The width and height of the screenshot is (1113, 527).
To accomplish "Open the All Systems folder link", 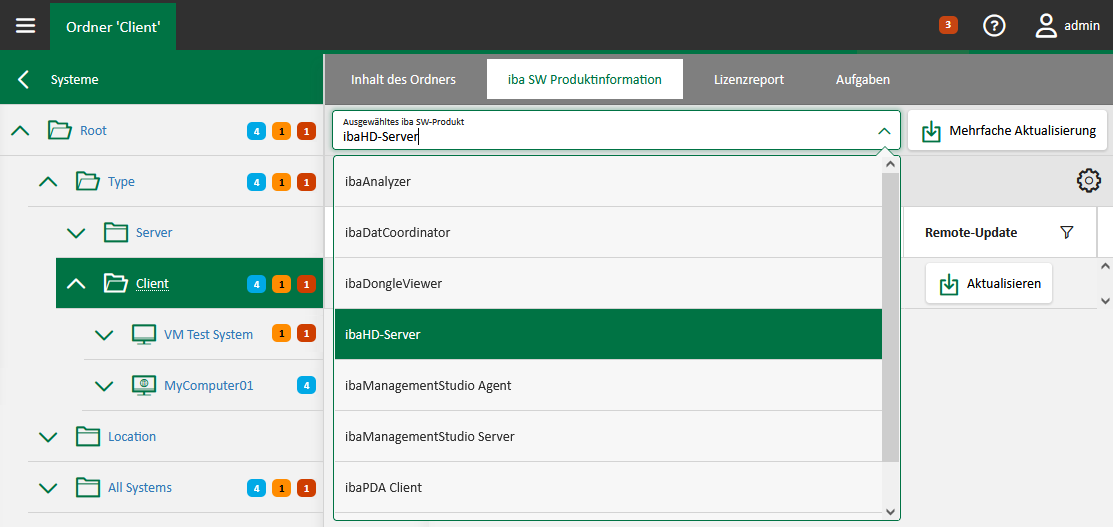I will [x=140, y=487].
